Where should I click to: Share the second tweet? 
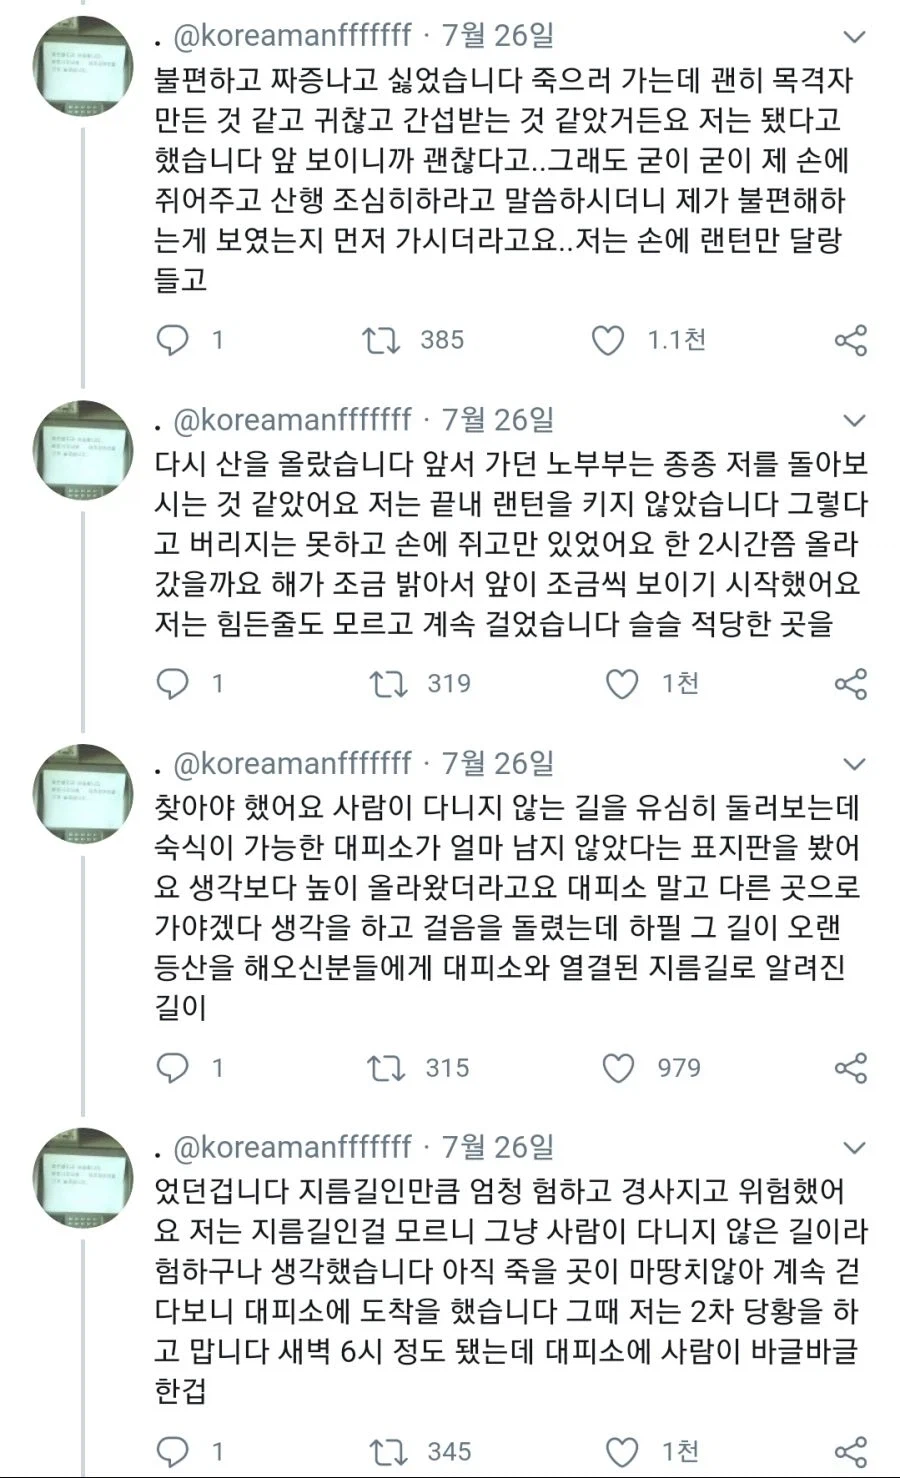(850, 684)
